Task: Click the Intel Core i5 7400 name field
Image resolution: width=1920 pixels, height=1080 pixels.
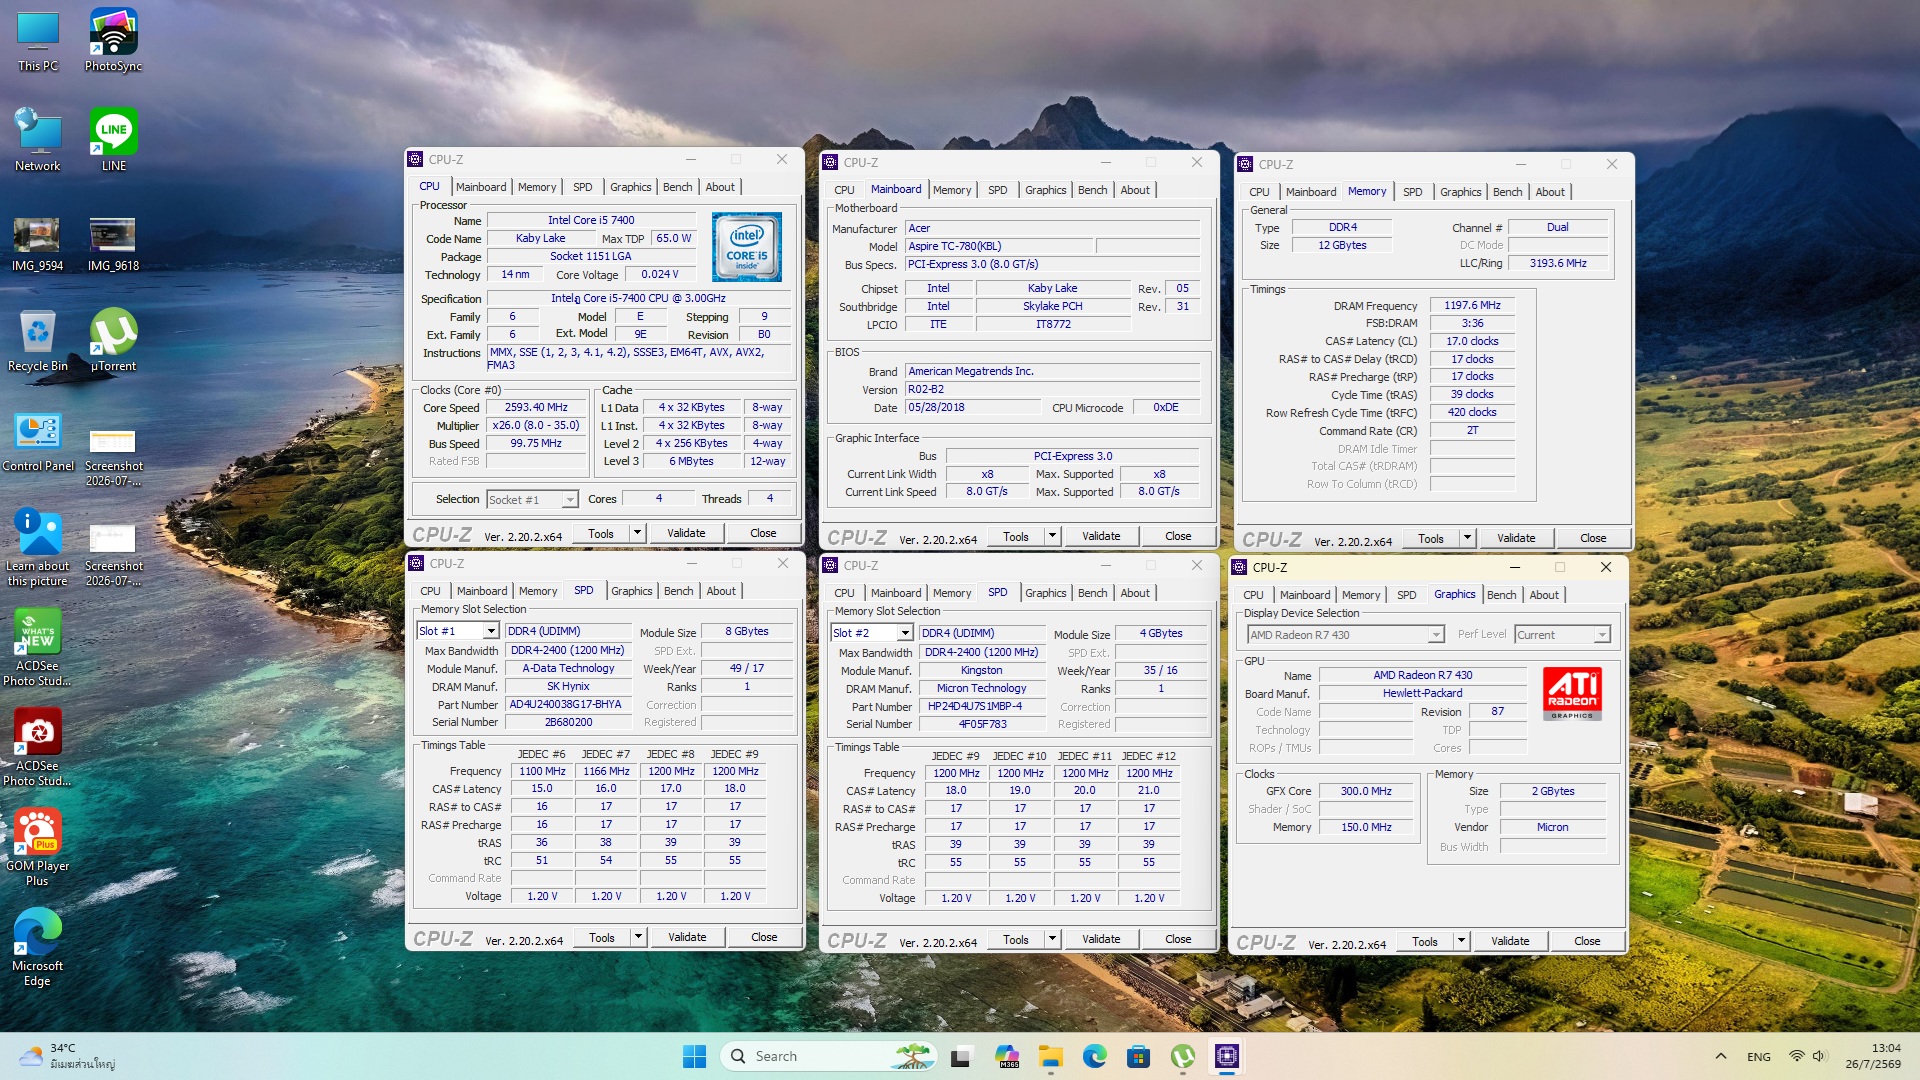Action: (591, 220)
